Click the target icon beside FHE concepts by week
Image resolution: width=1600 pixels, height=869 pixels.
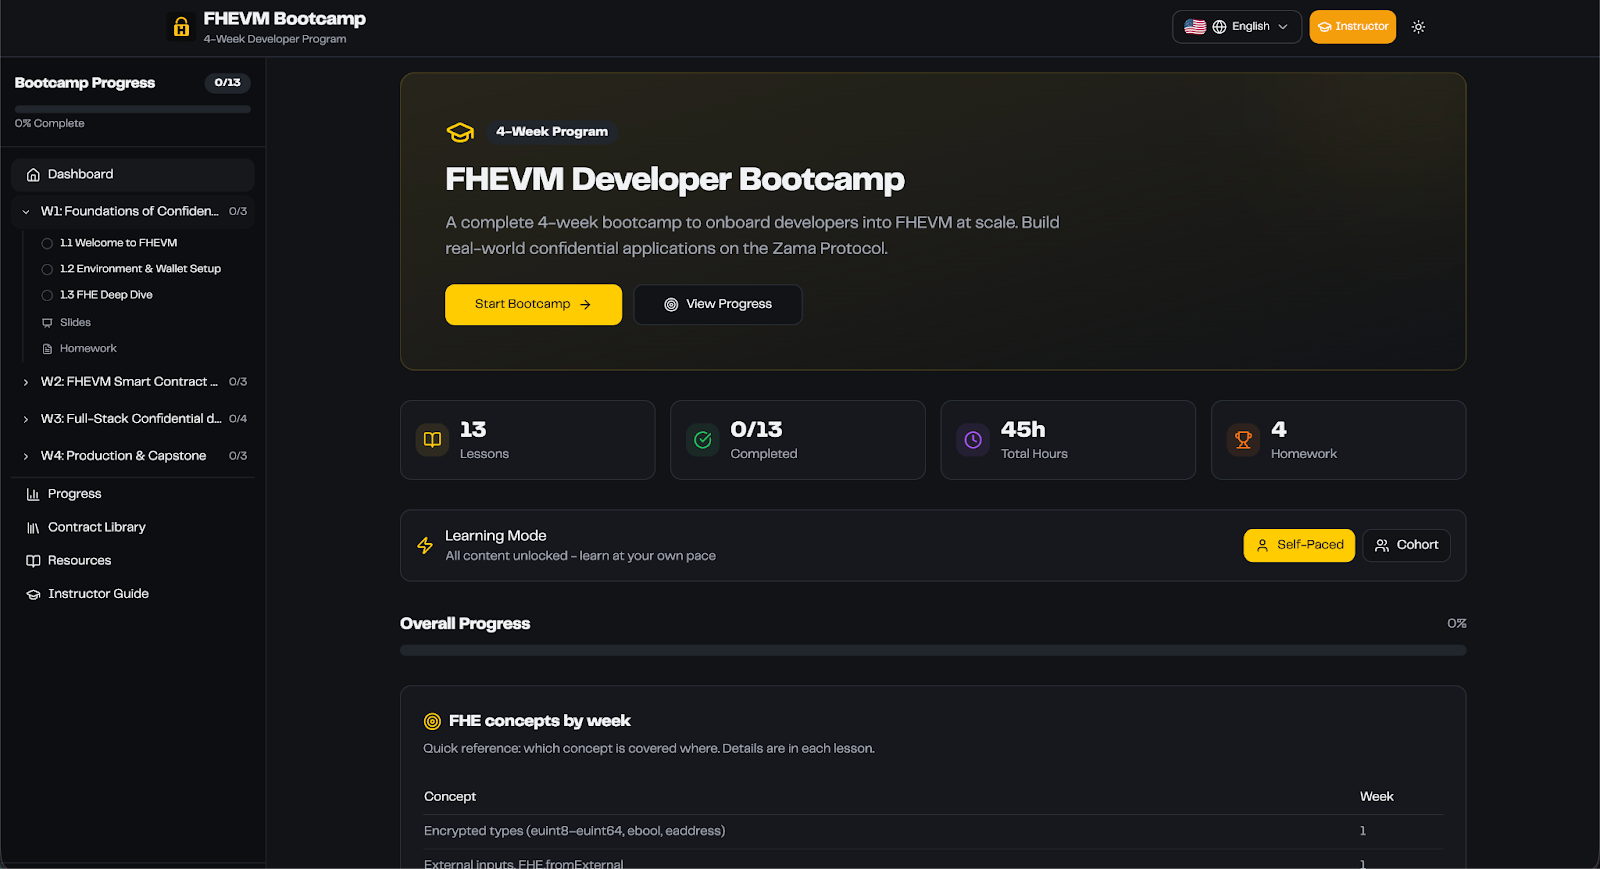[432, 722]
